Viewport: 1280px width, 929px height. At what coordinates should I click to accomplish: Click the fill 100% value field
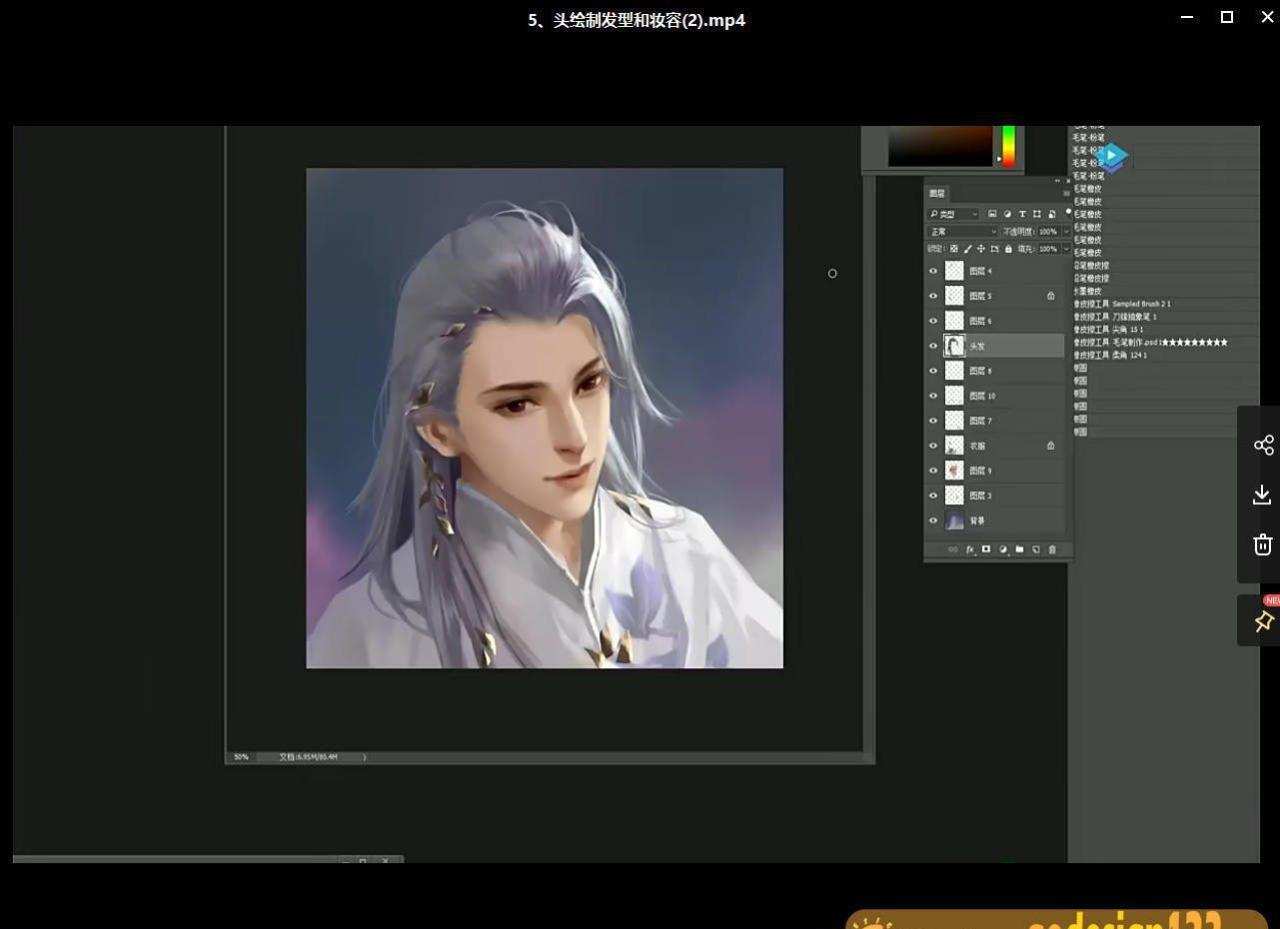pyautogui.click(x=1048, y=249)
